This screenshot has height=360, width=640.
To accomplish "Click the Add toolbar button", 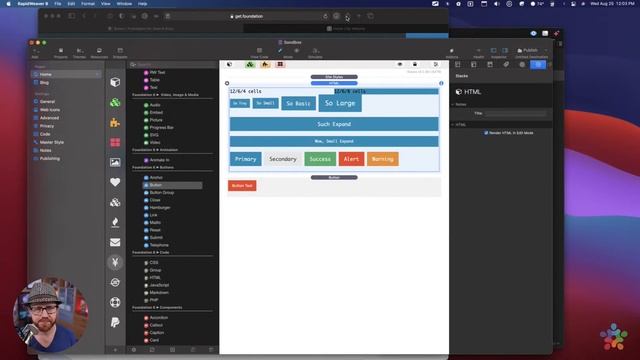I will pos(35,53).
